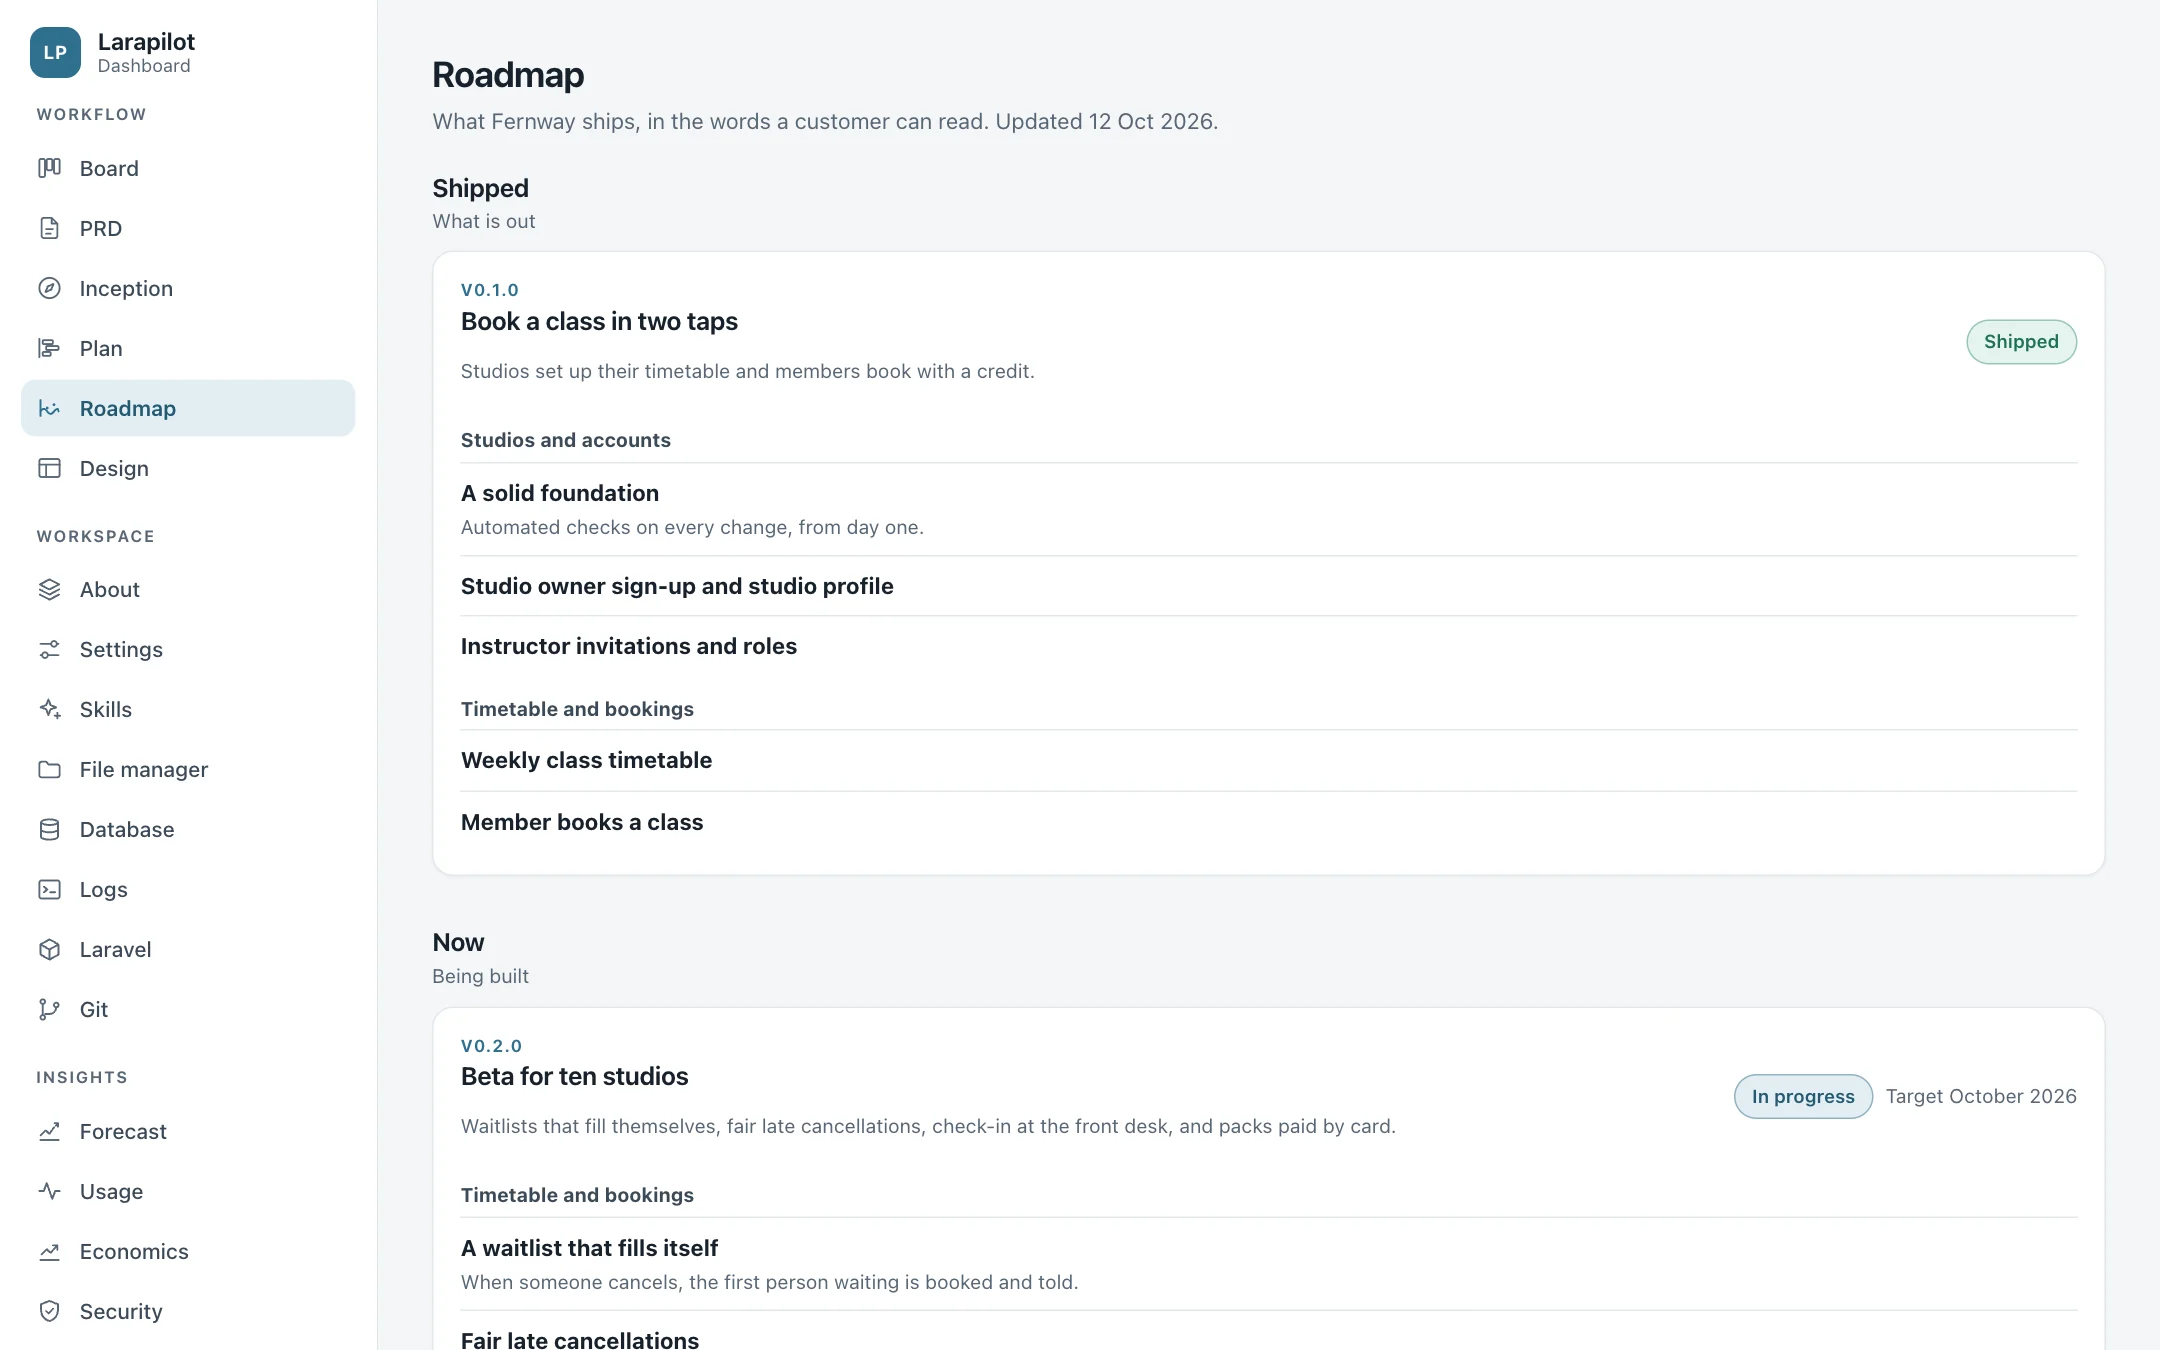
Task: Click the V0.2.0 version label
Action: click(x=491, y=1045)
